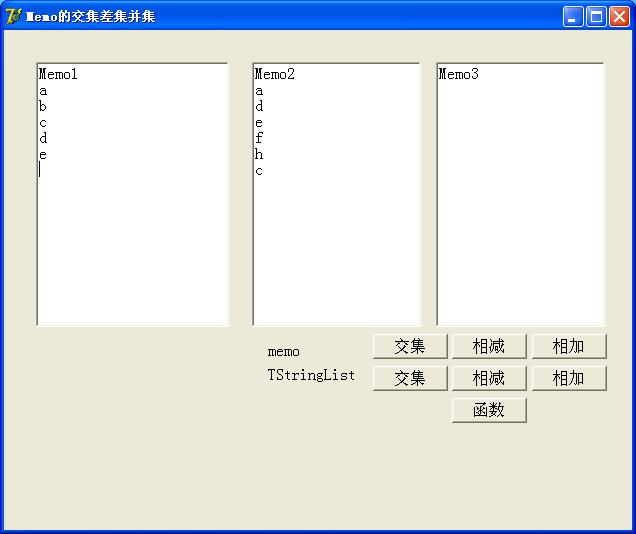Click the 'Memo2' first line text
The height and width of the screenshot is (534, 636).
(x=275, y=74)
